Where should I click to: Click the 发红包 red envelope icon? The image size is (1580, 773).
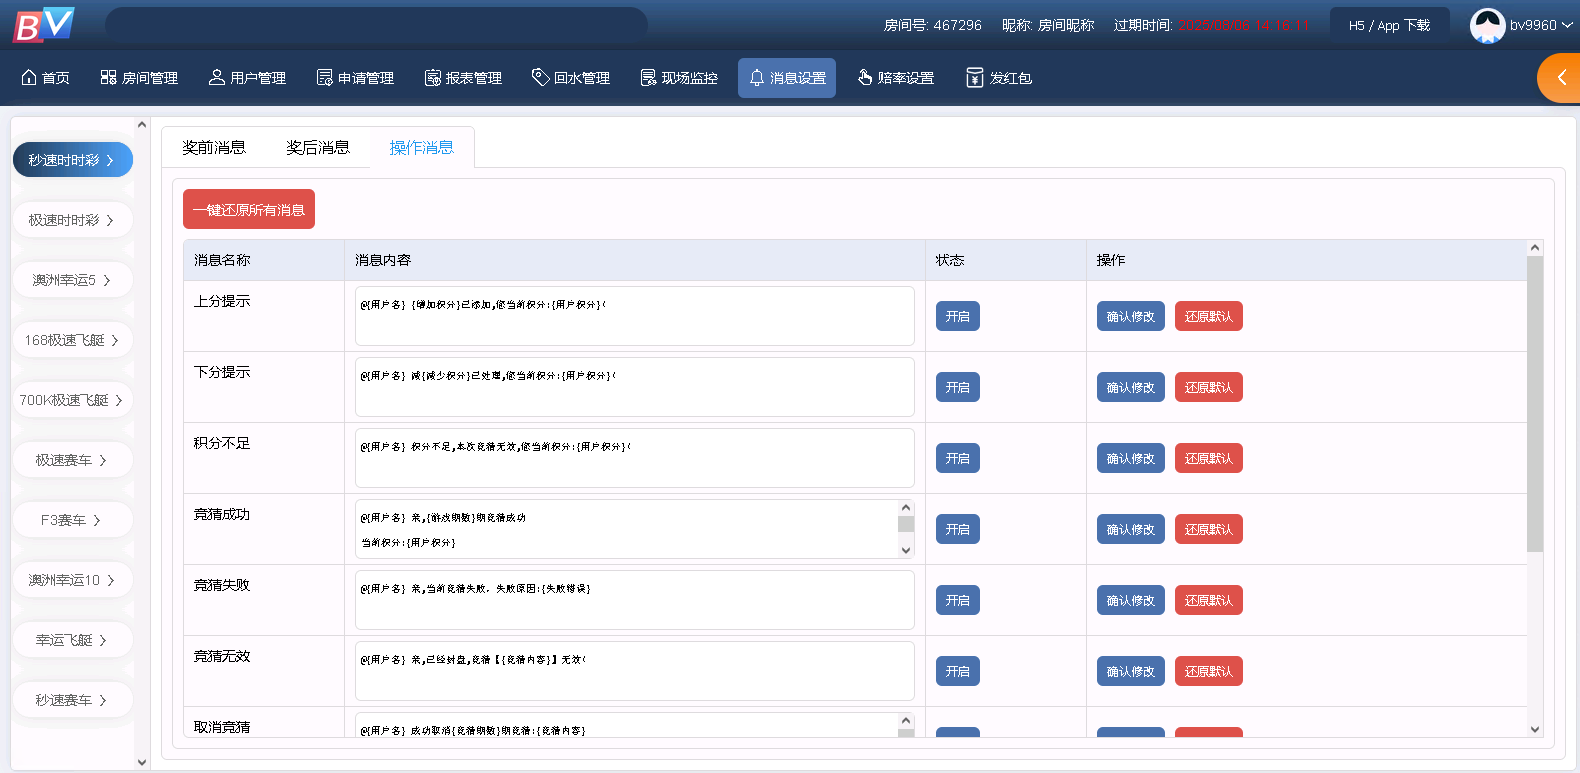974,78
